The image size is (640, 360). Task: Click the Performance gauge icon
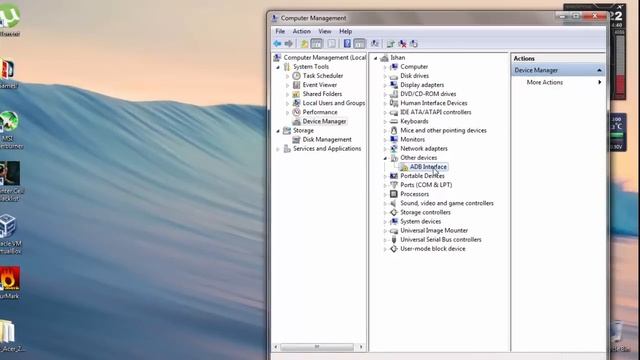tap(296, 112)
